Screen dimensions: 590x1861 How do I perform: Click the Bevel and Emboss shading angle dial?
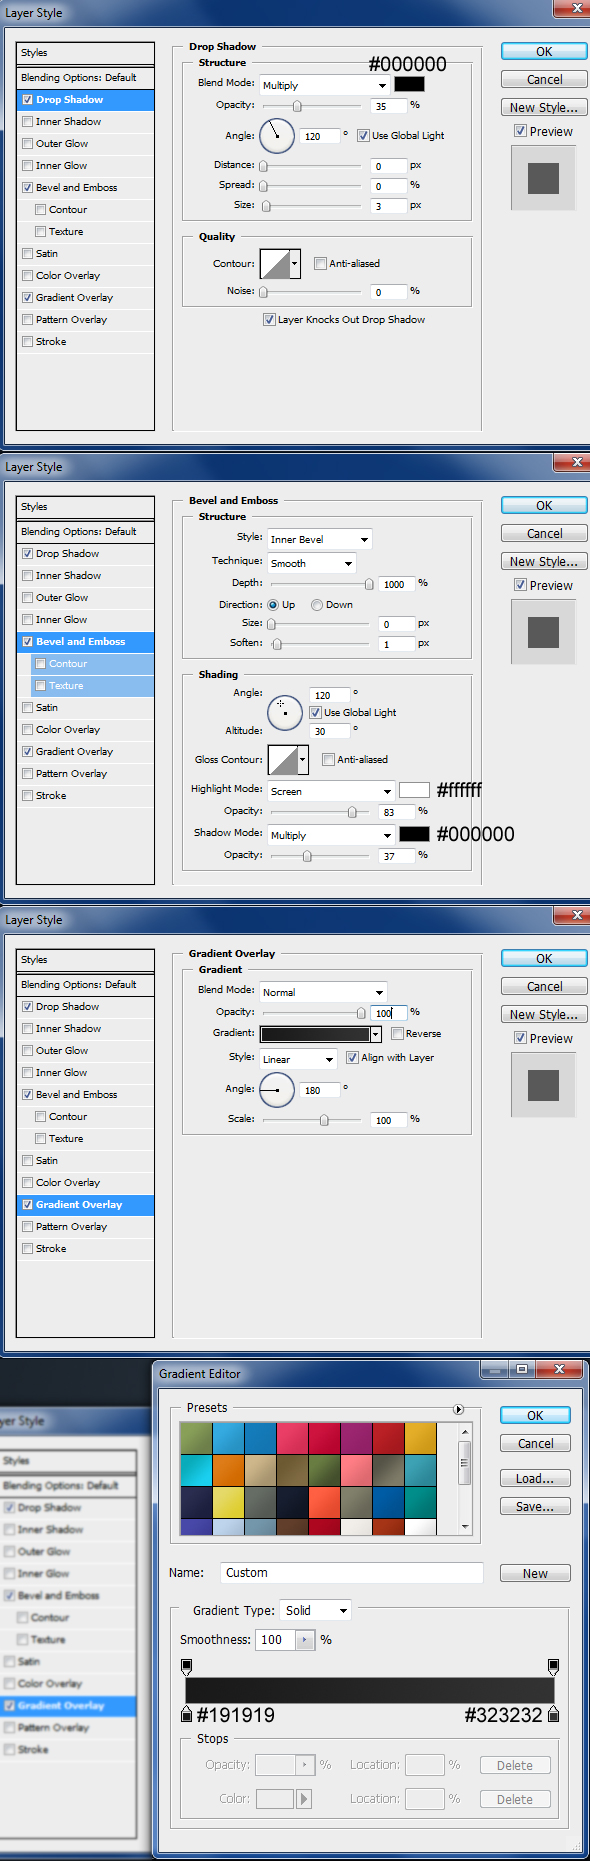tap(285, 713)
